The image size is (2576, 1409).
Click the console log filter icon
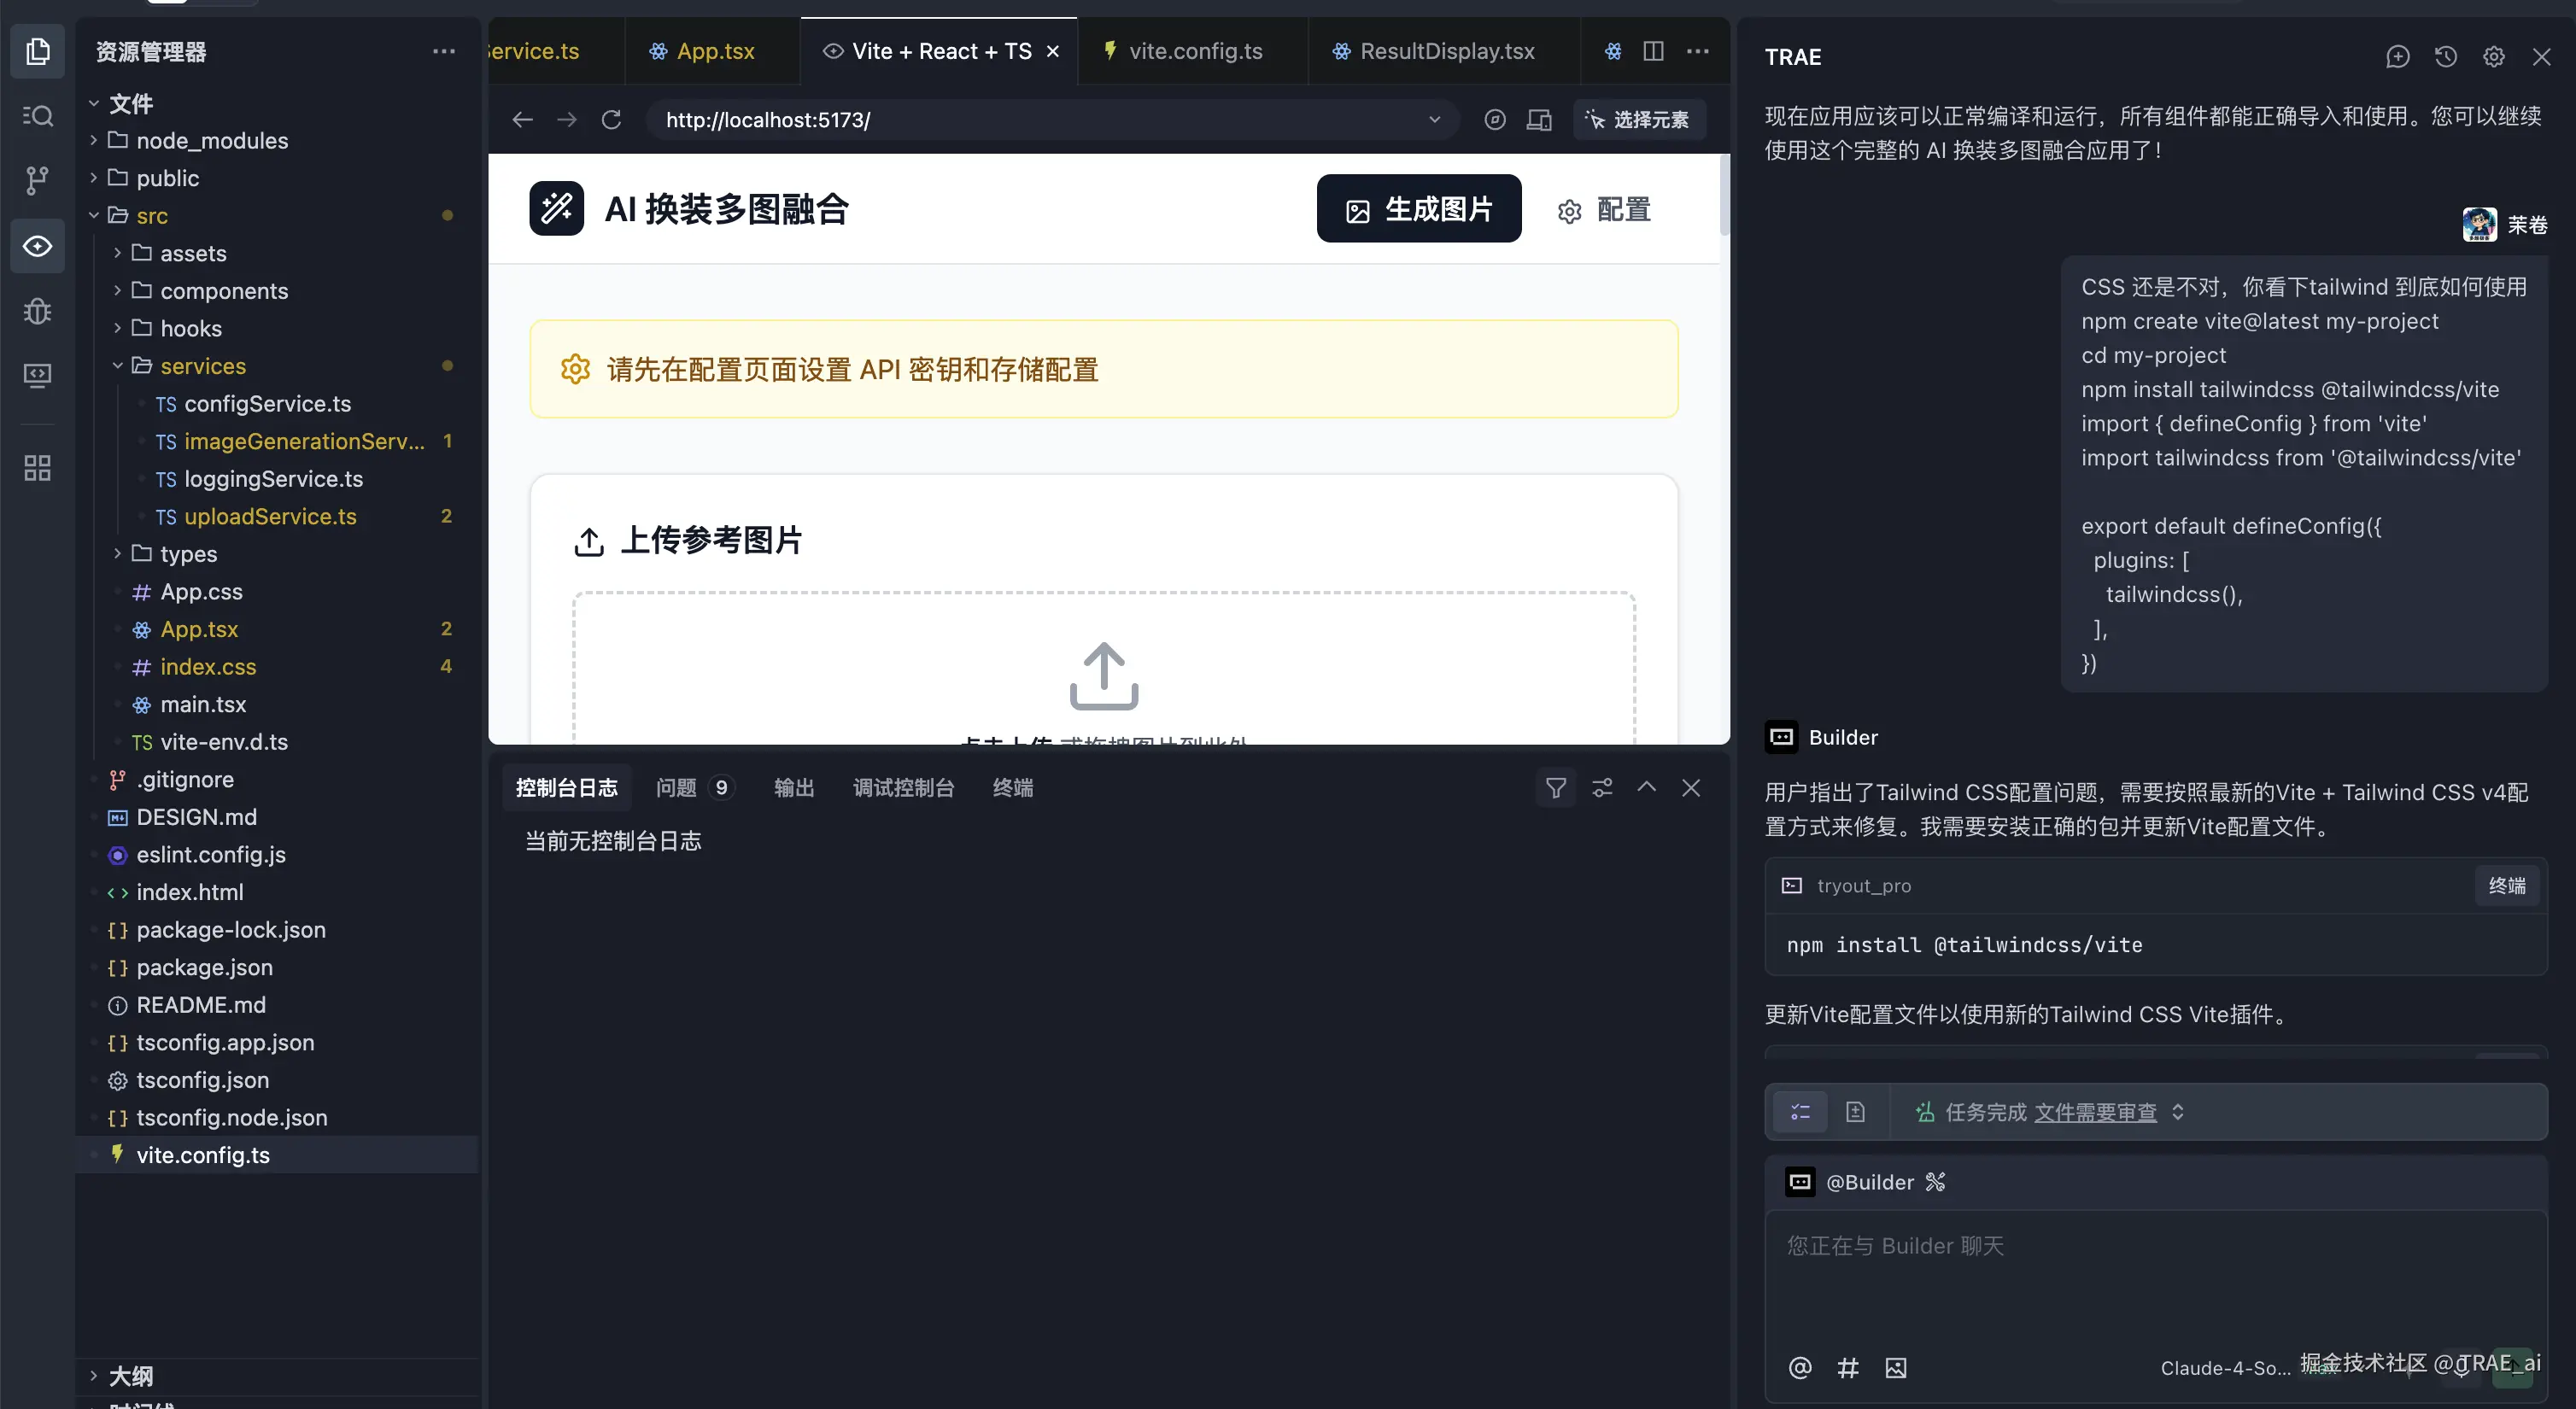coord(1555,788)
